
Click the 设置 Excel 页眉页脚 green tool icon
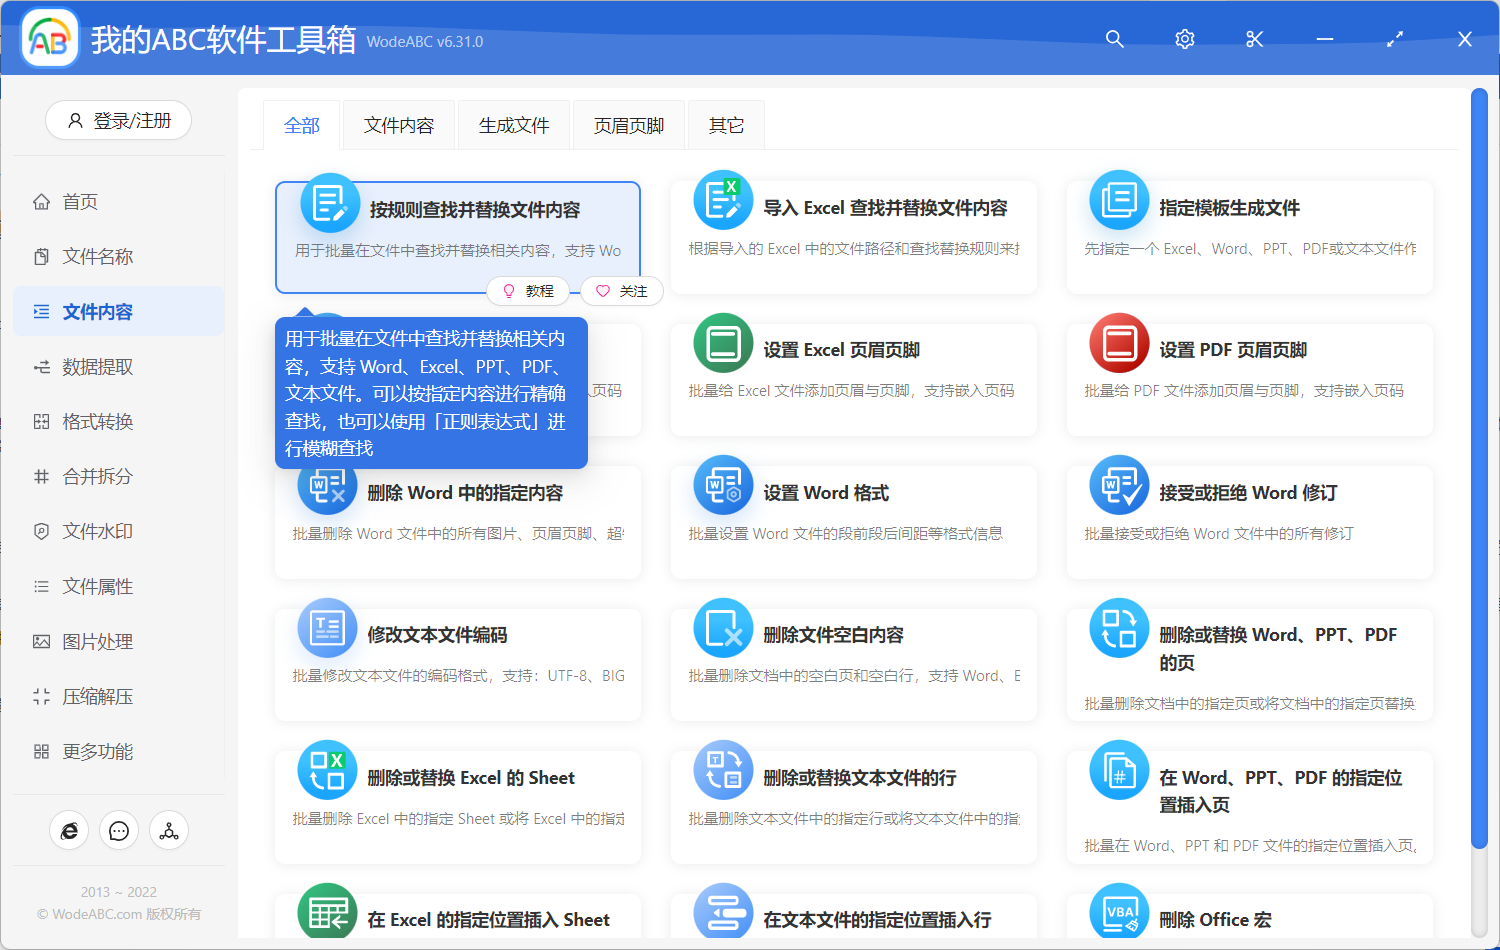[723, 342]
